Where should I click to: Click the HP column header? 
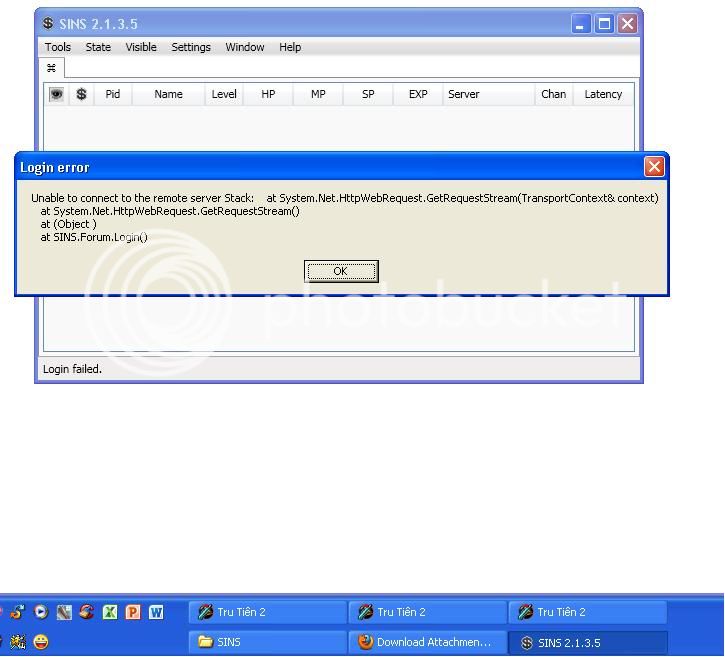point(268,94)
